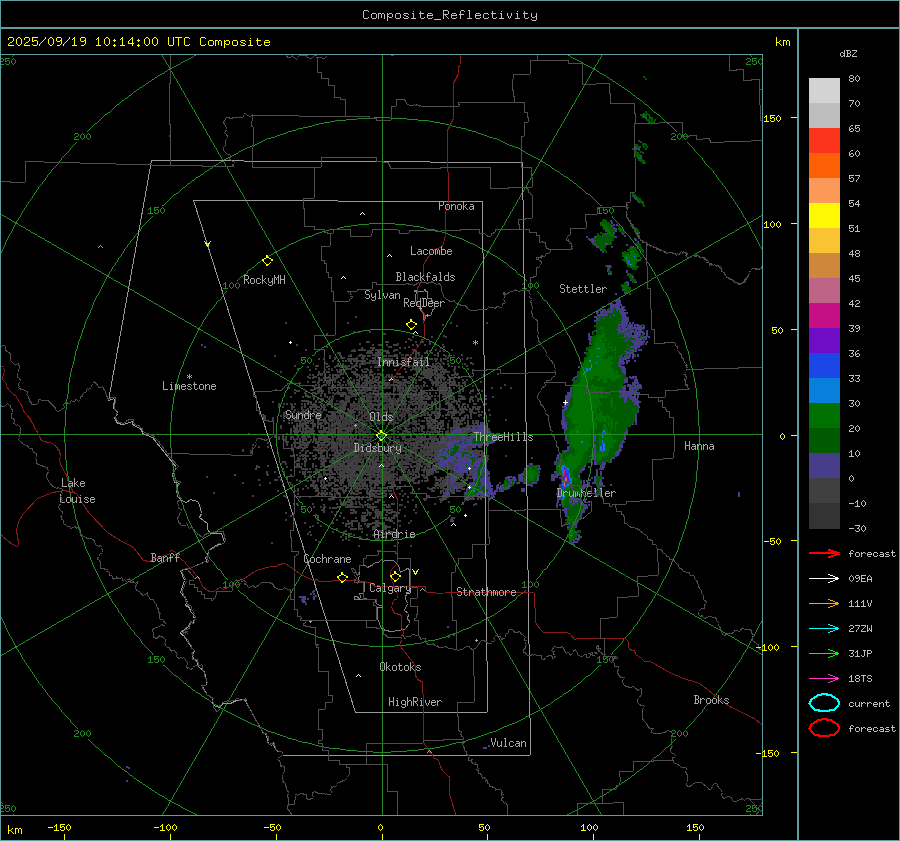The width and height of the screenshot is (900, 841).
Task: Click the red forecast arrow in legend
Action: 824,553
